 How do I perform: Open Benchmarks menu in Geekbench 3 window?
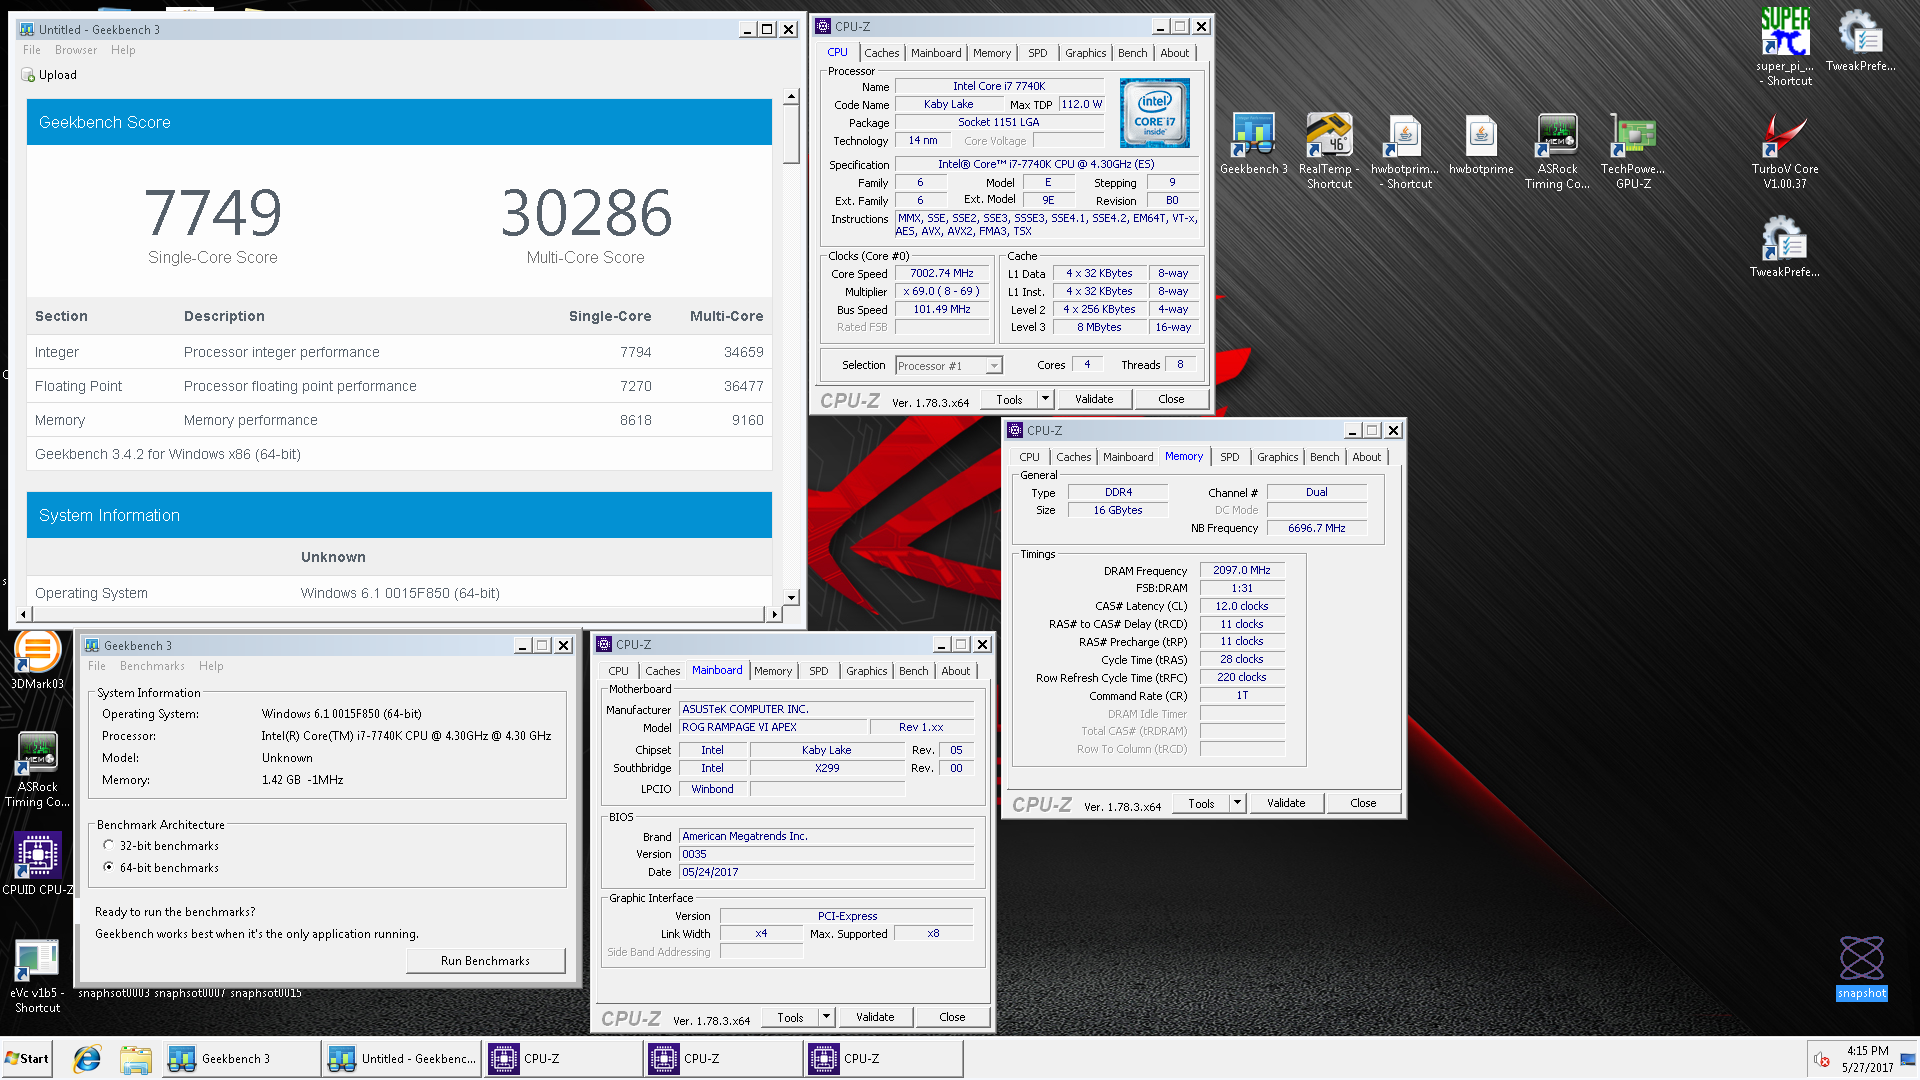pyautogui.click(x=152, y=666)
